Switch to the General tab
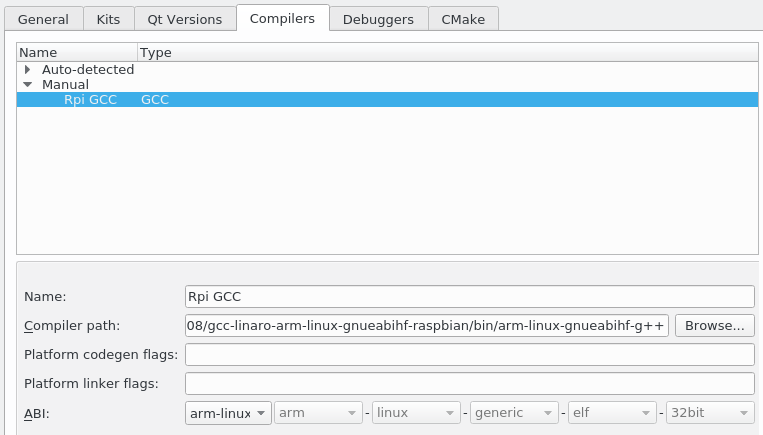 42,19
